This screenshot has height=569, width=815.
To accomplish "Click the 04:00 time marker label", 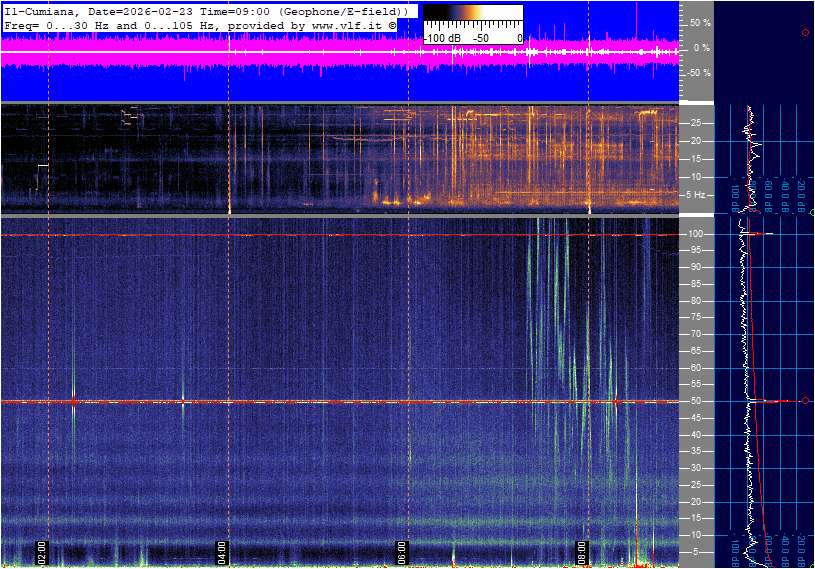I will [222, 551].
